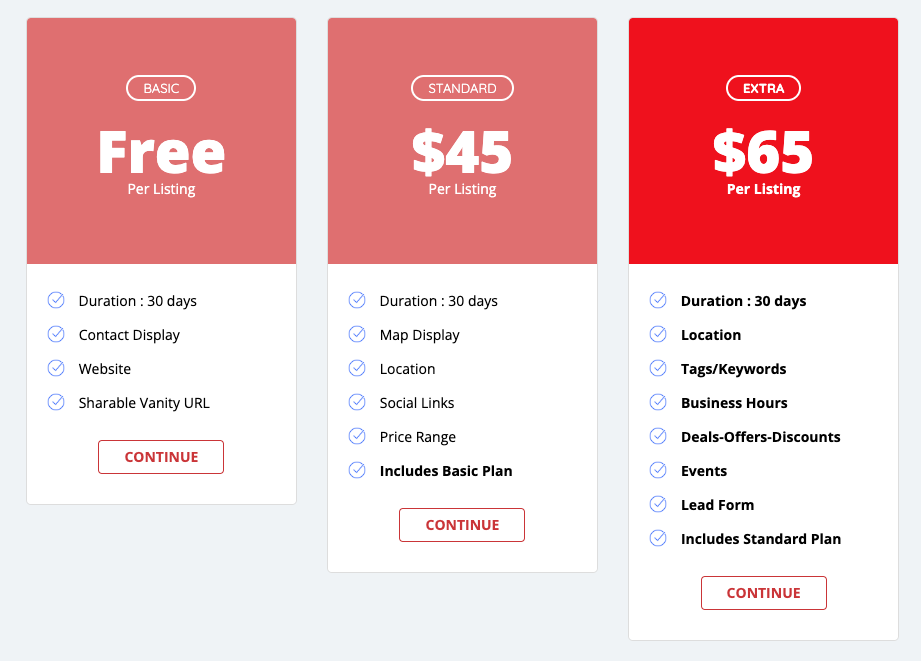
Task: Click the STANDARD plan badge label
Action: pos(462,88)
